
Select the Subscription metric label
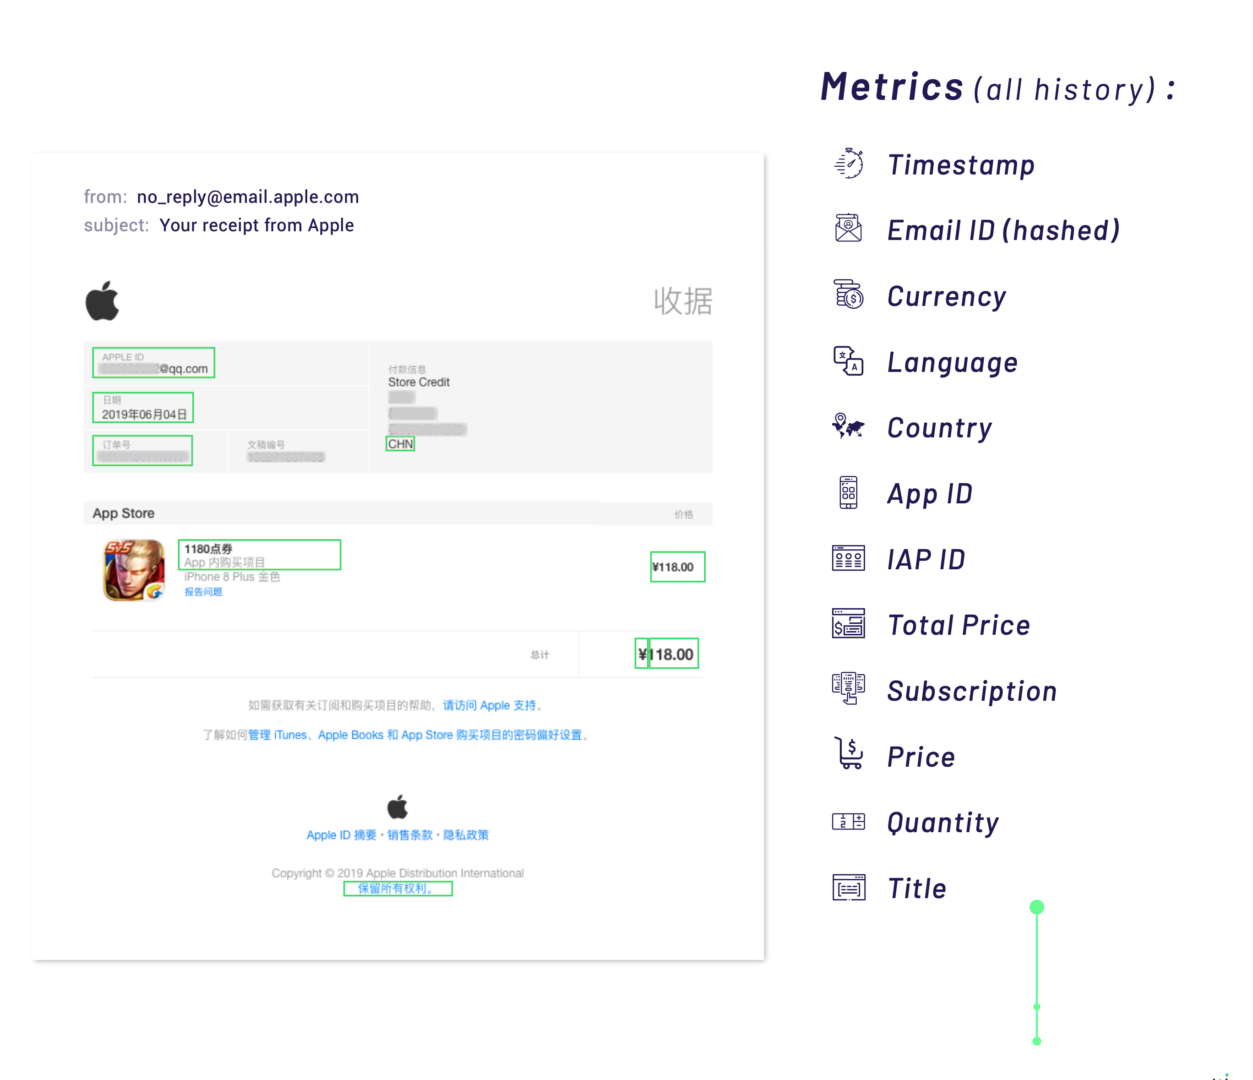[x=972, y=692]
